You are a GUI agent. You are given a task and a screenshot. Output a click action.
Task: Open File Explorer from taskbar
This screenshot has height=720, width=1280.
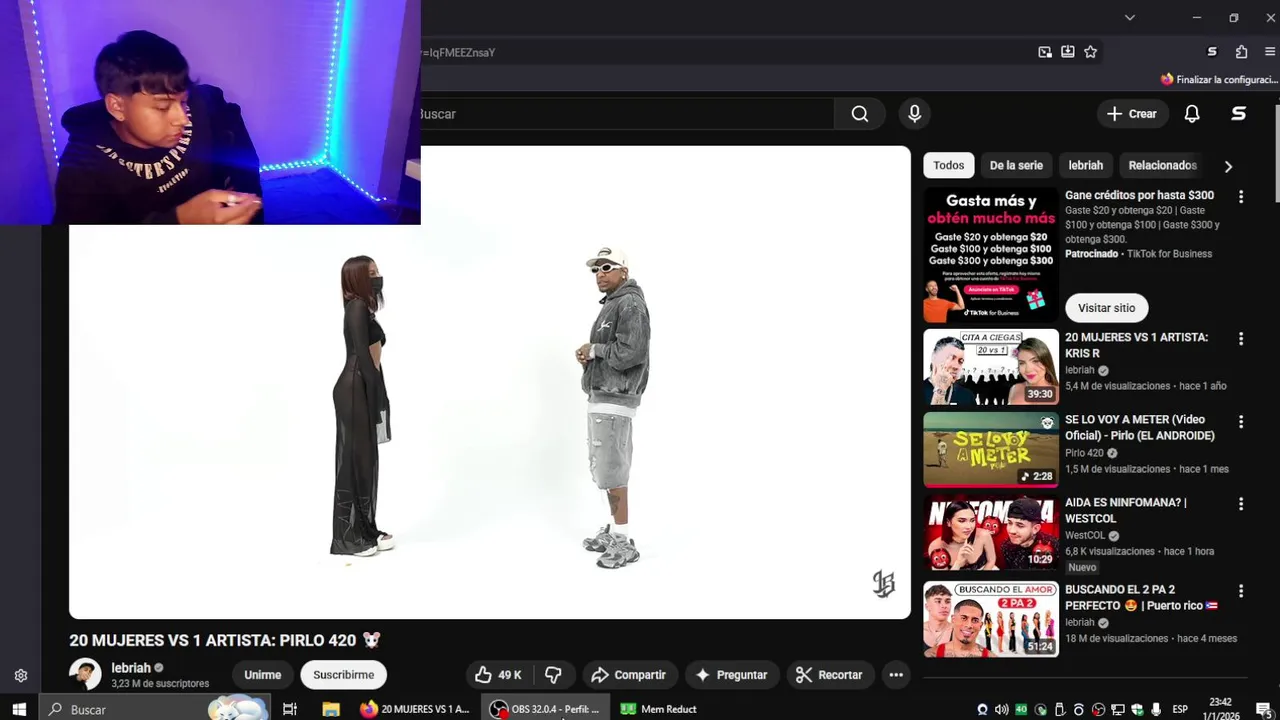pos(331,709)
